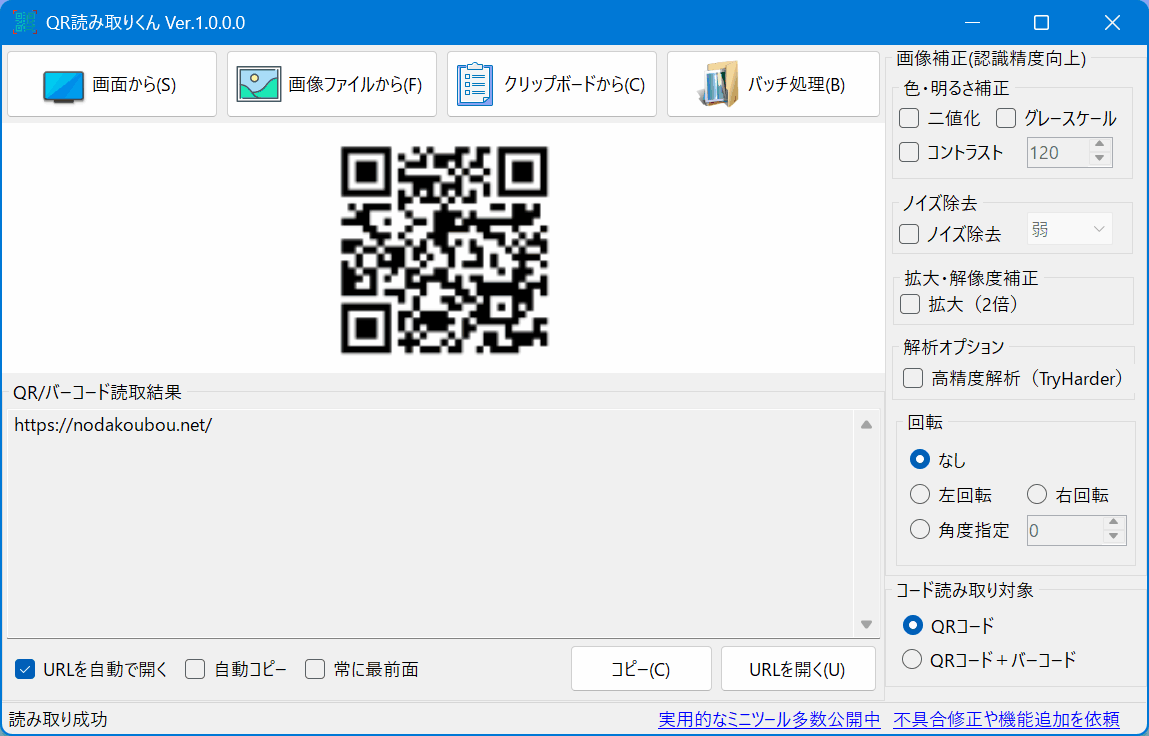Click the monitor icon on the 画面から button
Image resolution: width=1149 pixels, height=736 pixels.
(62, 84)
